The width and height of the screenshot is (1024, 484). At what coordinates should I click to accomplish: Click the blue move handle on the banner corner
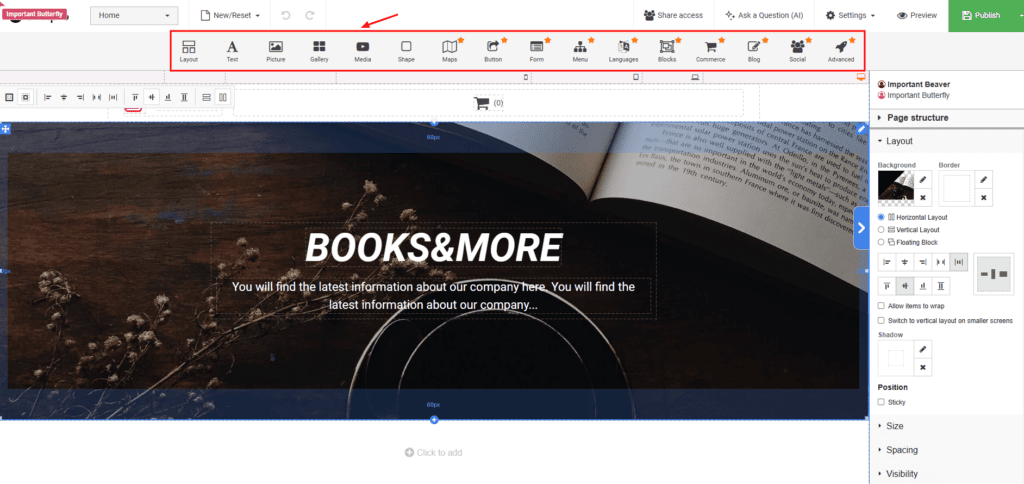pos(5,129)
